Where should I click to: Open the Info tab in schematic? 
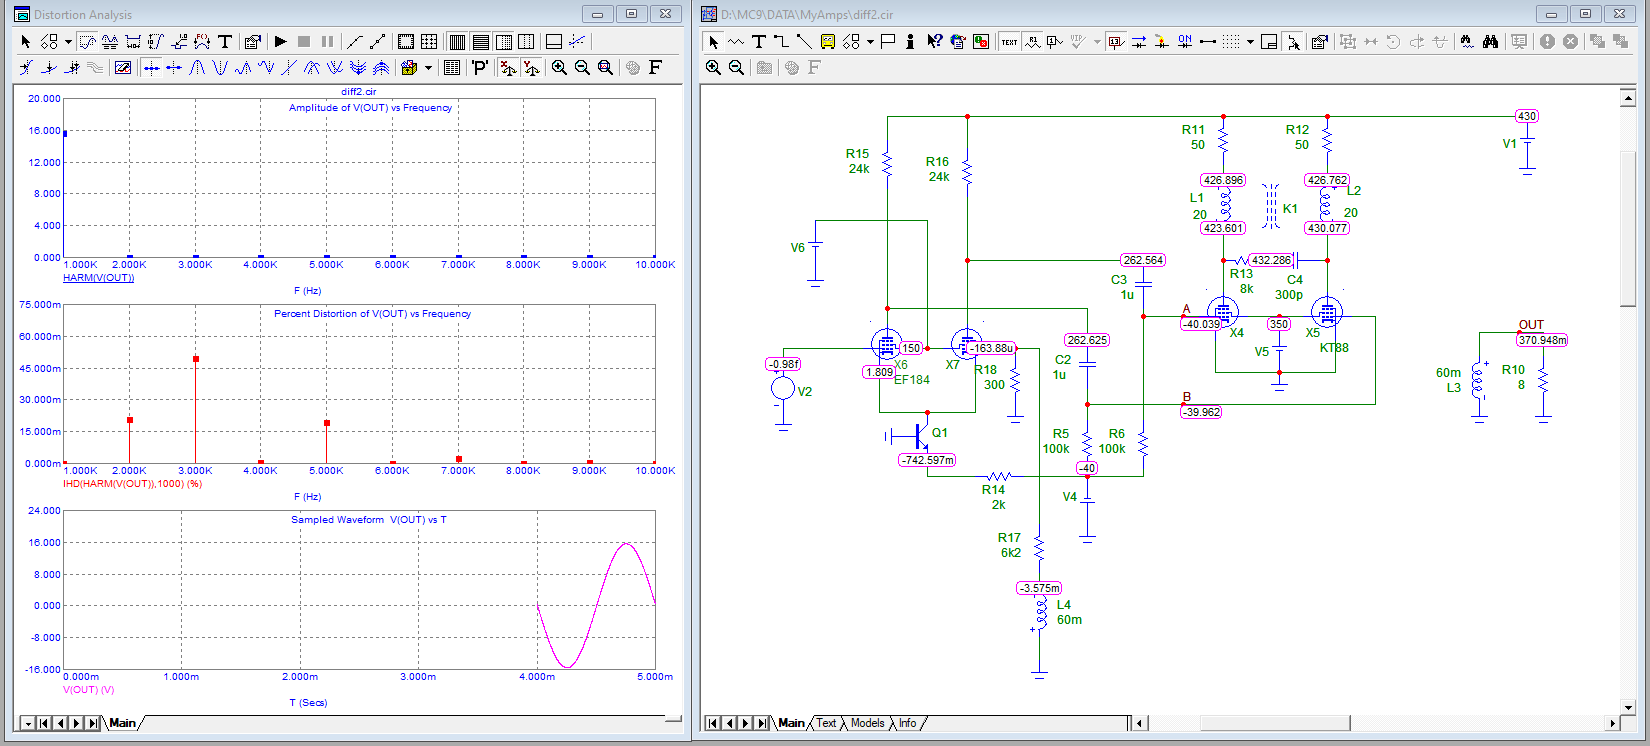(x=907, y=723)
